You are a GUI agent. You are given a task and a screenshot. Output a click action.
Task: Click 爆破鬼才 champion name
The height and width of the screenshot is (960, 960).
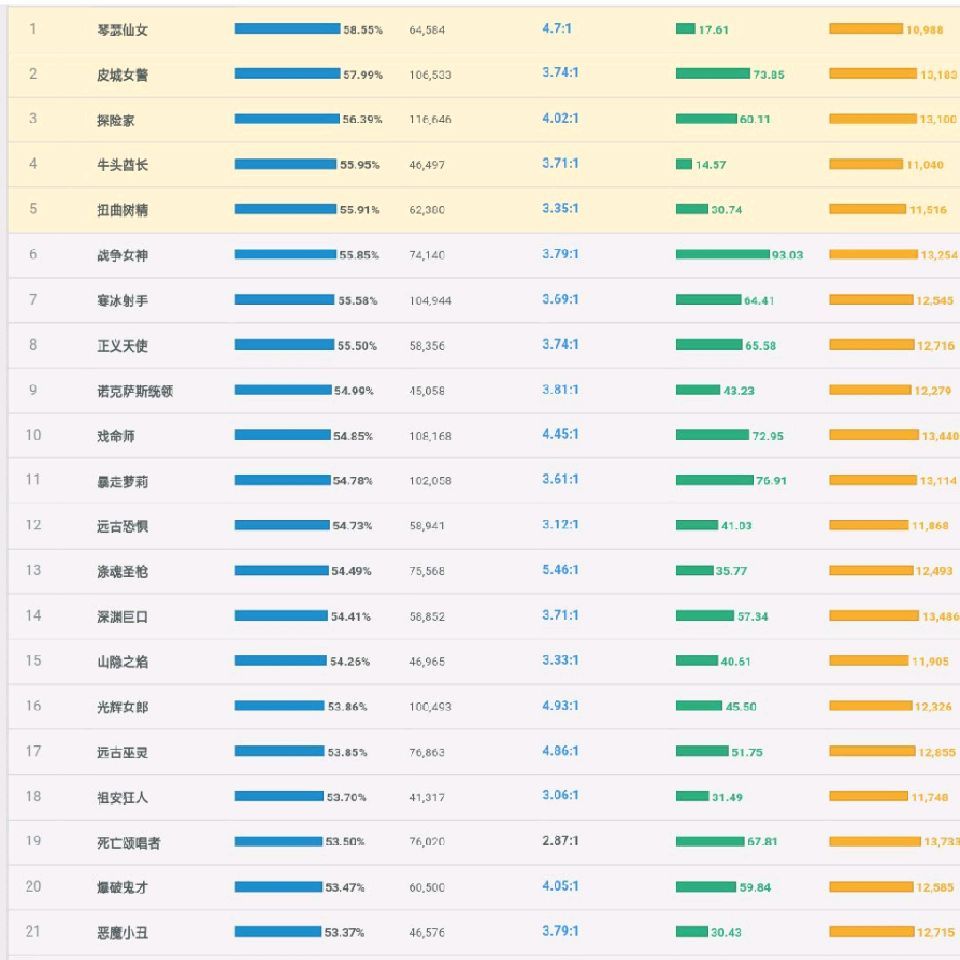(122, 888)
